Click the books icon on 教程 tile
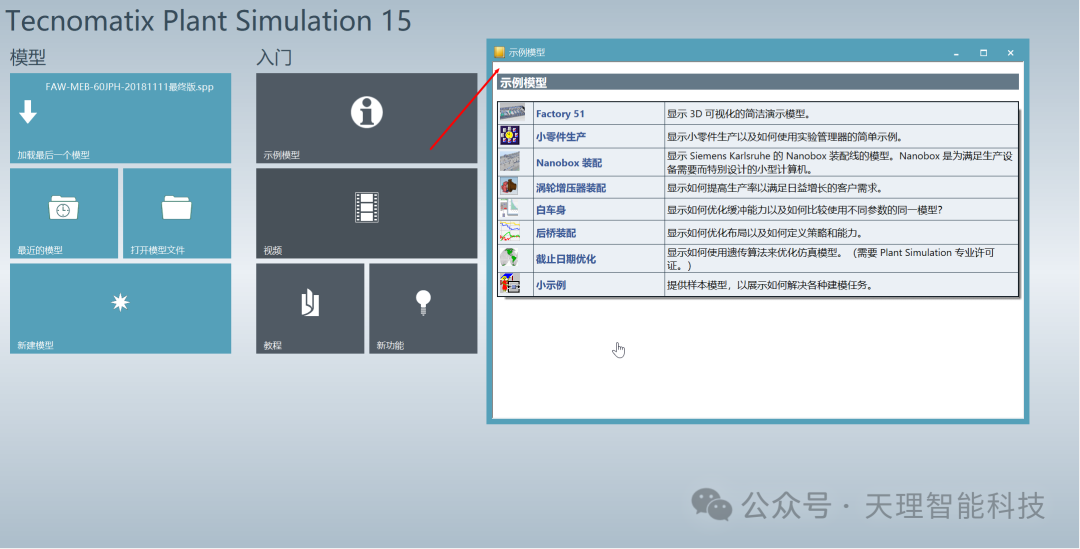The width and height of the screenshot is (1080, 549). (311, 303)
